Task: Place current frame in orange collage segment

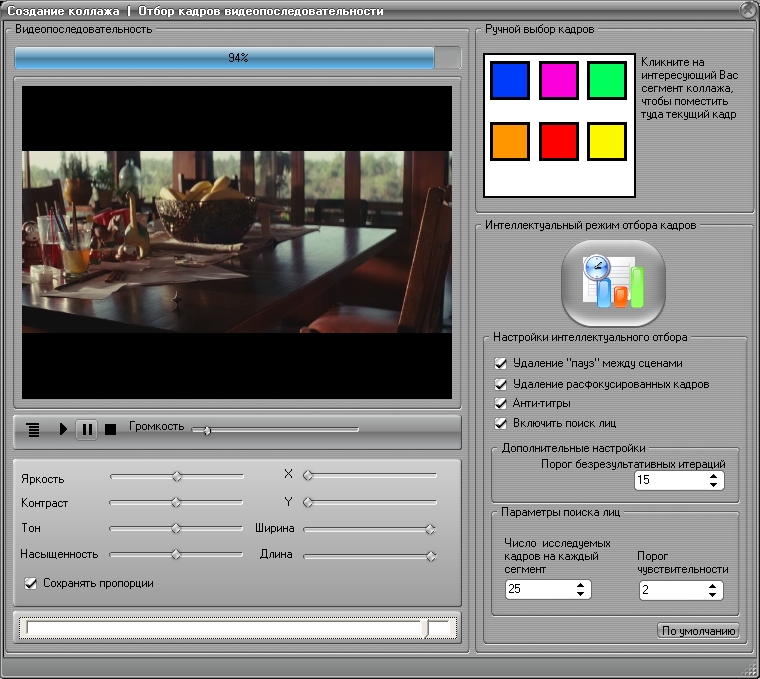Action: coord(509,141)
